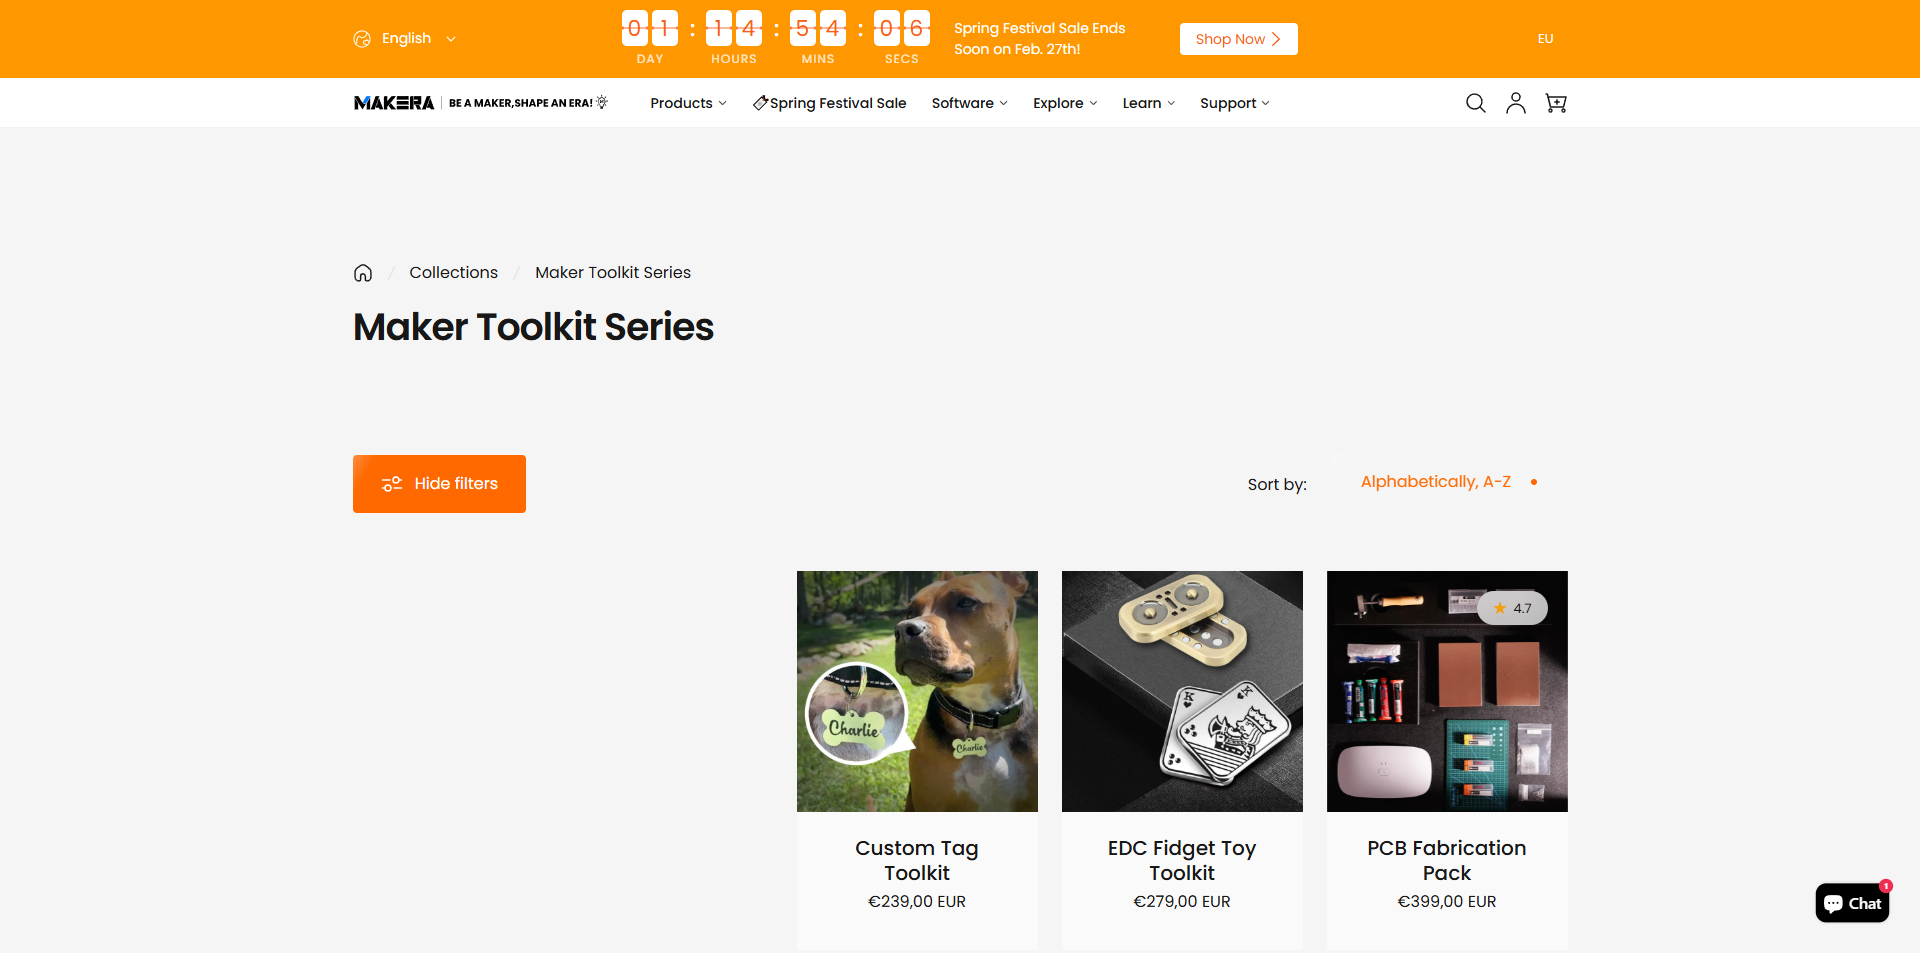Open the EDC Fidget Toy Toolkit link
Viewport: 1920px width, 953px height.
click(1182, 860)
